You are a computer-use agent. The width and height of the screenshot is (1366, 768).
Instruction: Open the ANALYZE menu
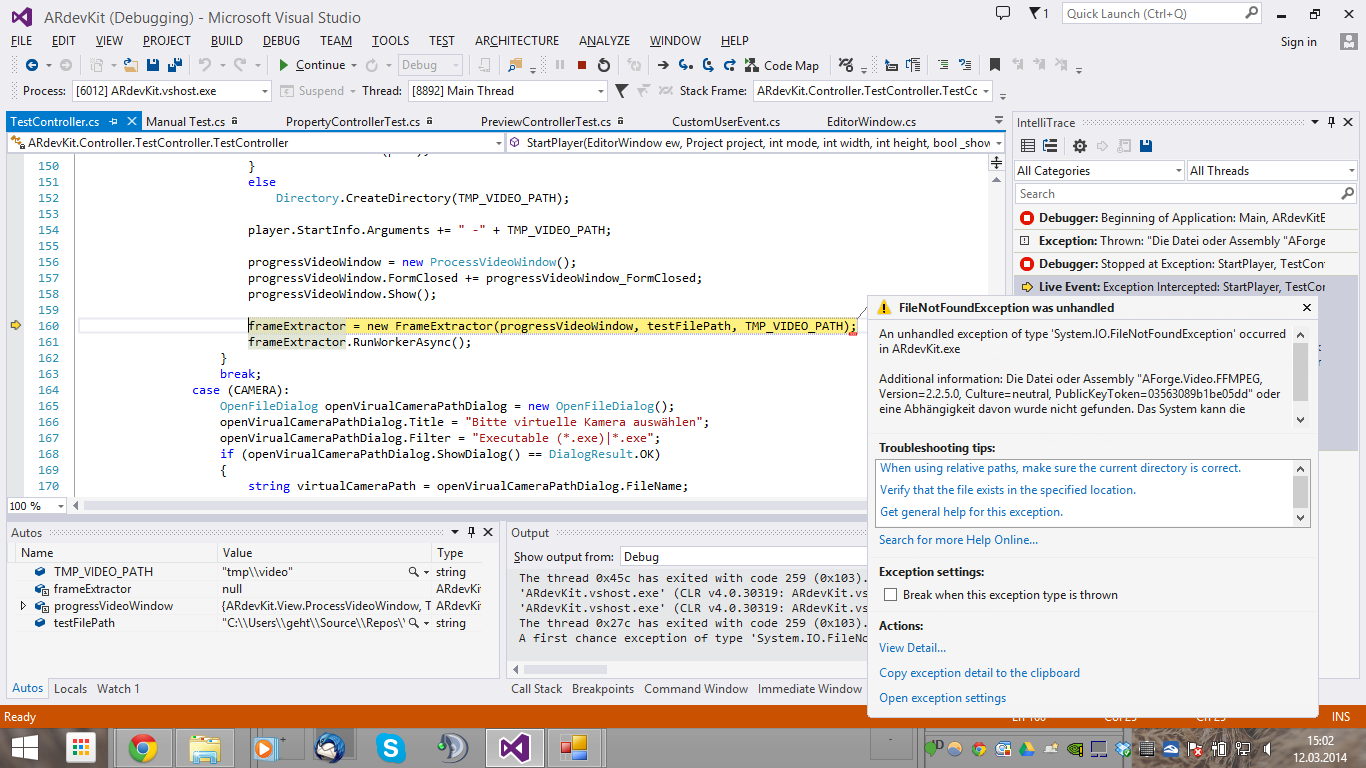(x=604, y=41)
